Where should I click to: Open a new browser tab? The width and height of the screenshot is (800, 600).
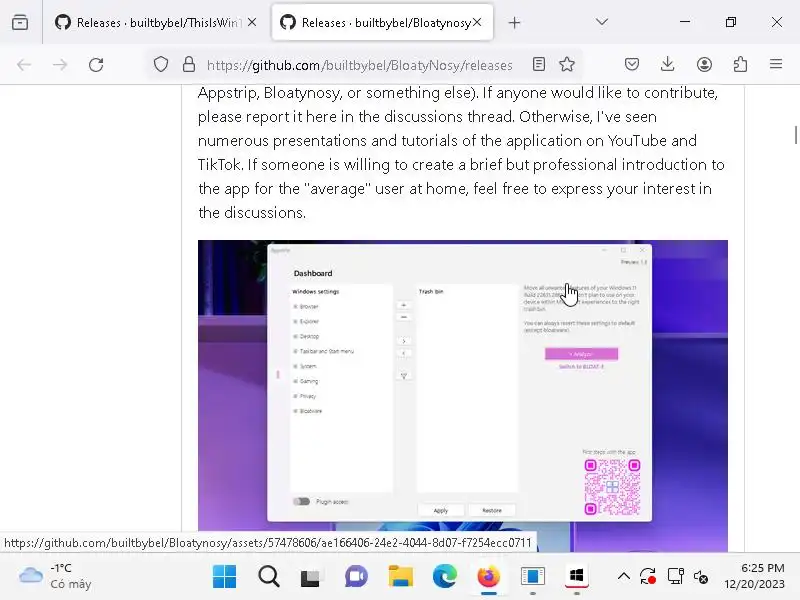pyautogui.click(x=514, y=22)
